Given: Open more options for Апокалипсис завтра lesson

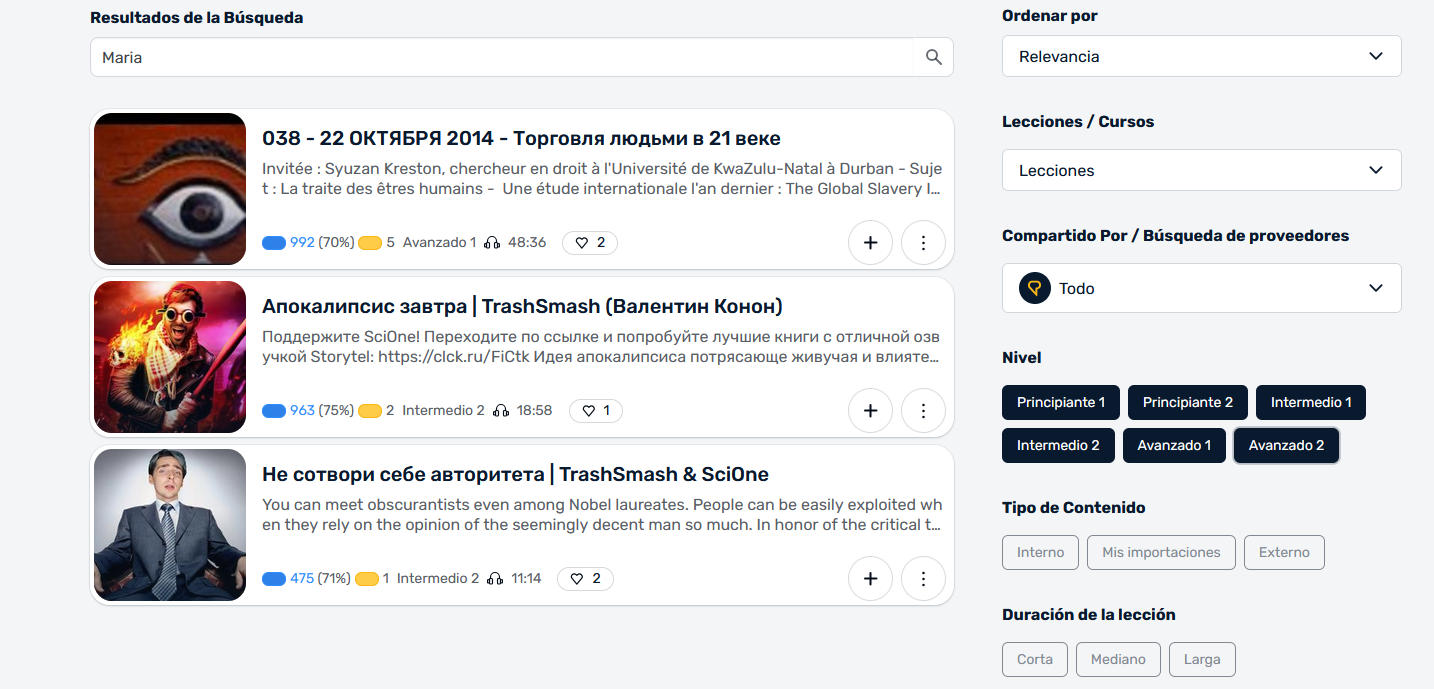Looking at the screenshot, I should click(x=923, y=411).
